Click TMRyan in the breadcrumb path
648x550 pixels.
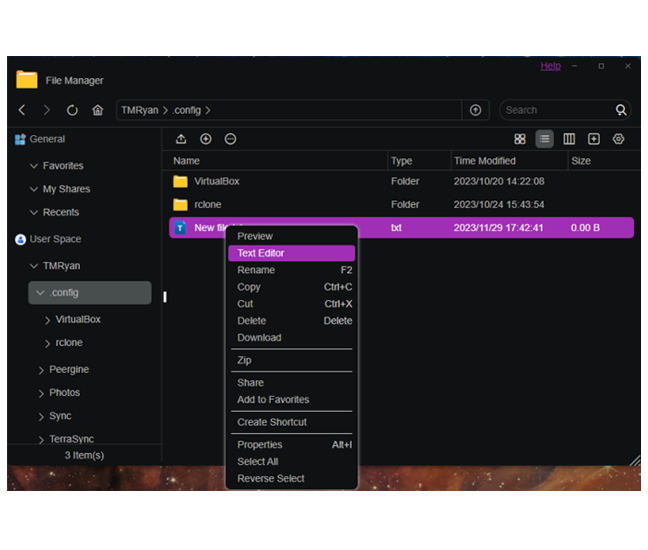[x=139, y=110]
